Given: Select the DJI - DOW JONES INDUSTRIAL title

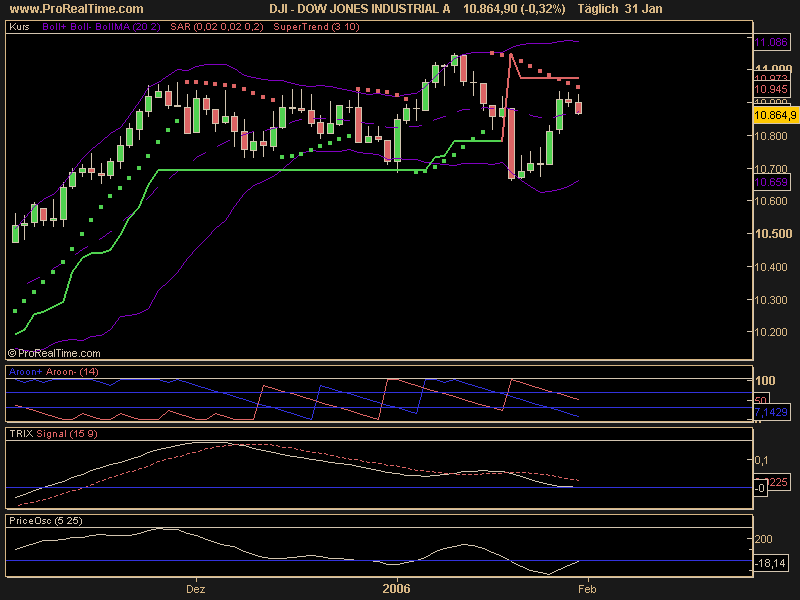Looking at the screenshot, I should pyautogui.click(x=360, y=9).
